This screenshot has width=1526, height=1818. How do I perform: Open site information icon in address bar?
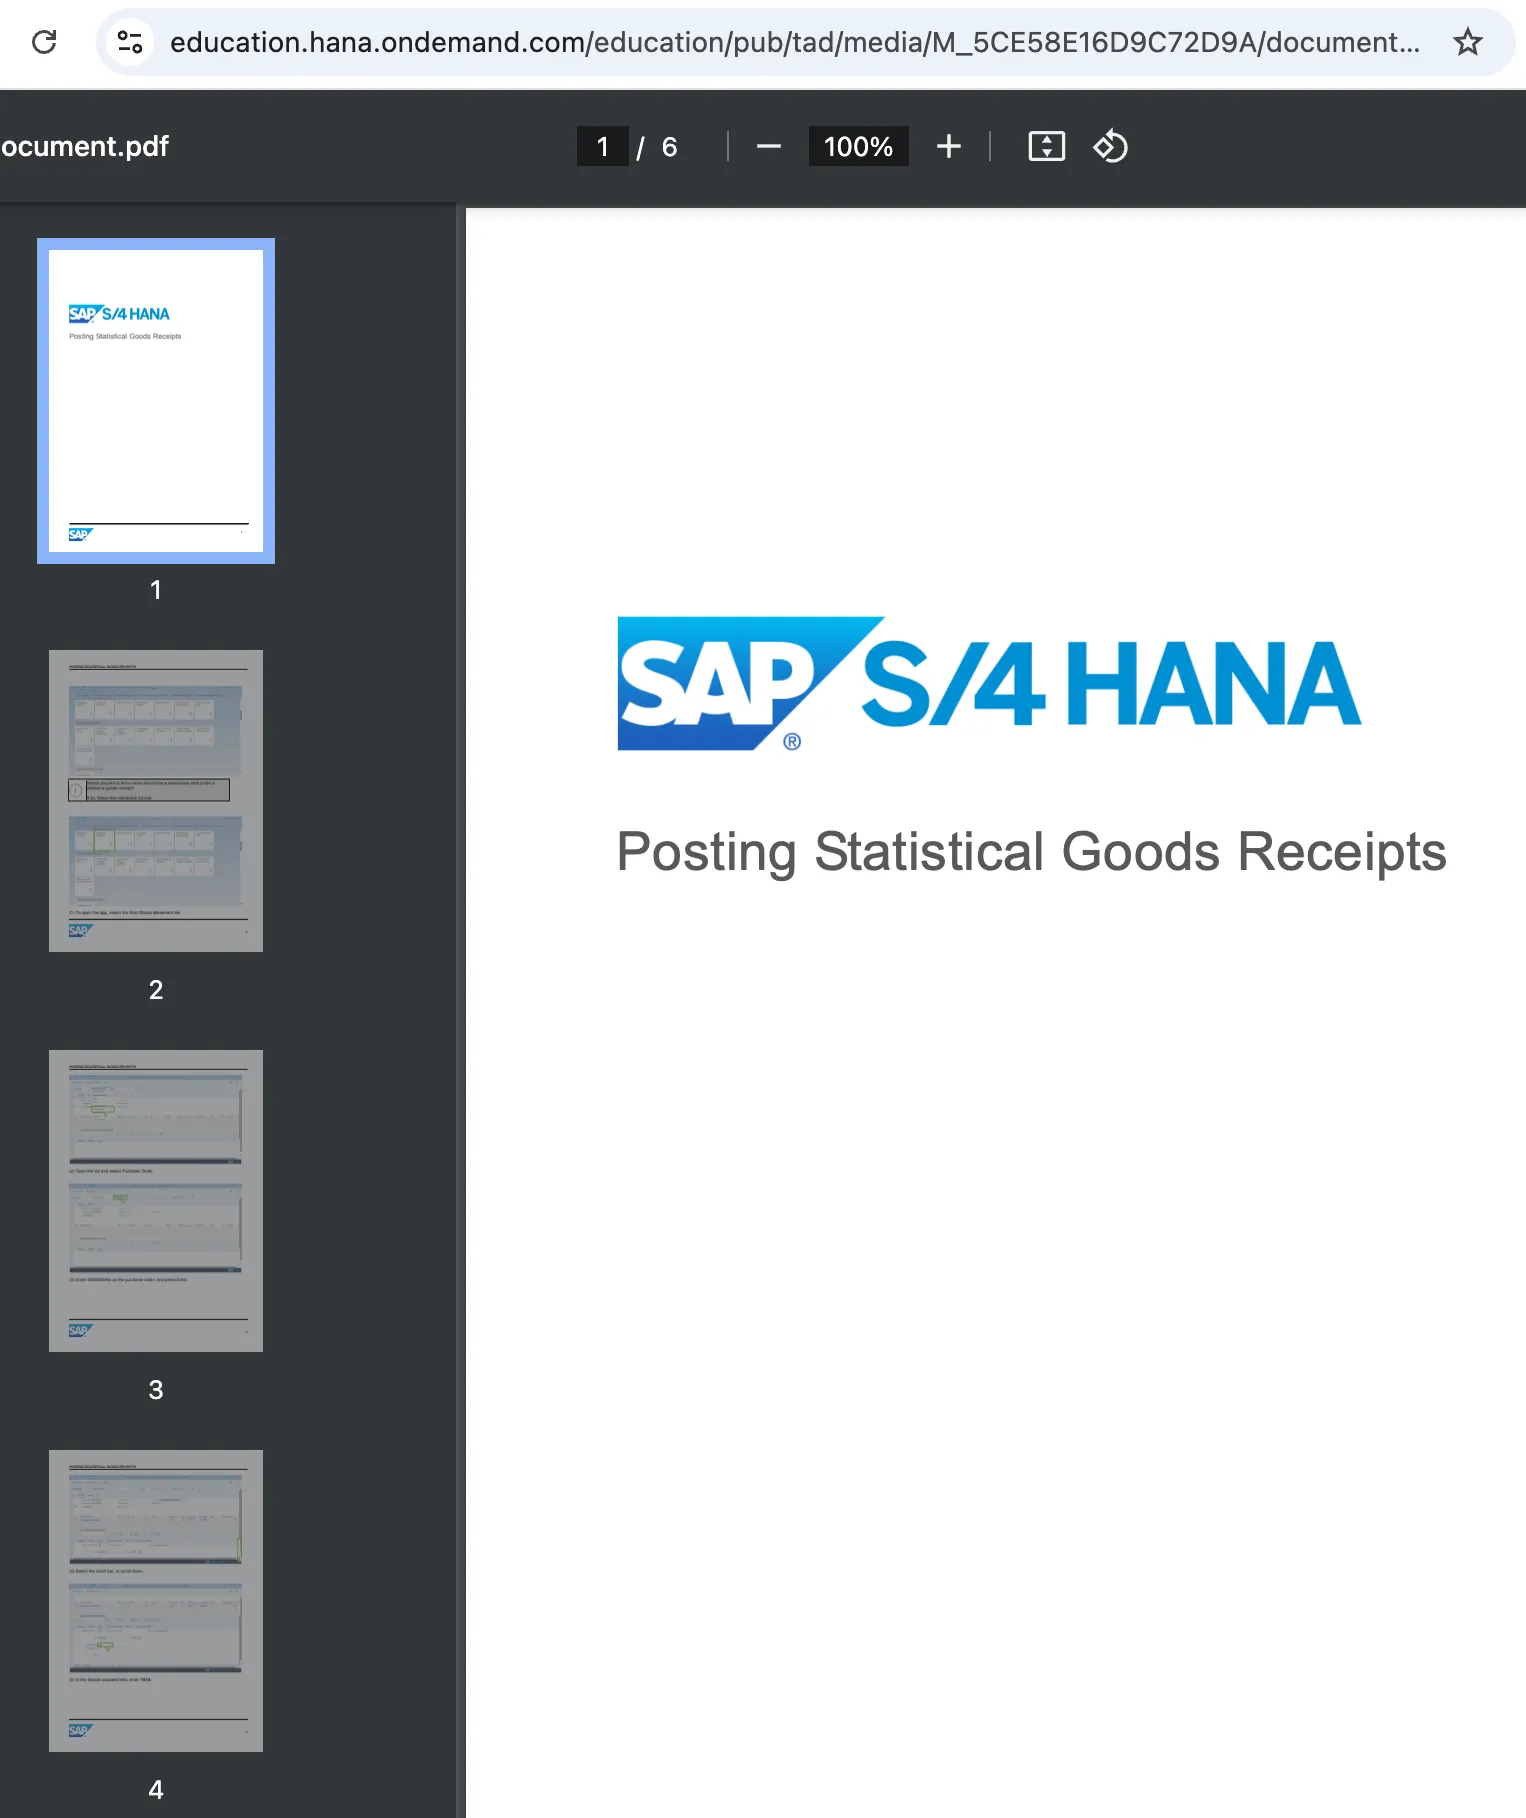(130, 42)
